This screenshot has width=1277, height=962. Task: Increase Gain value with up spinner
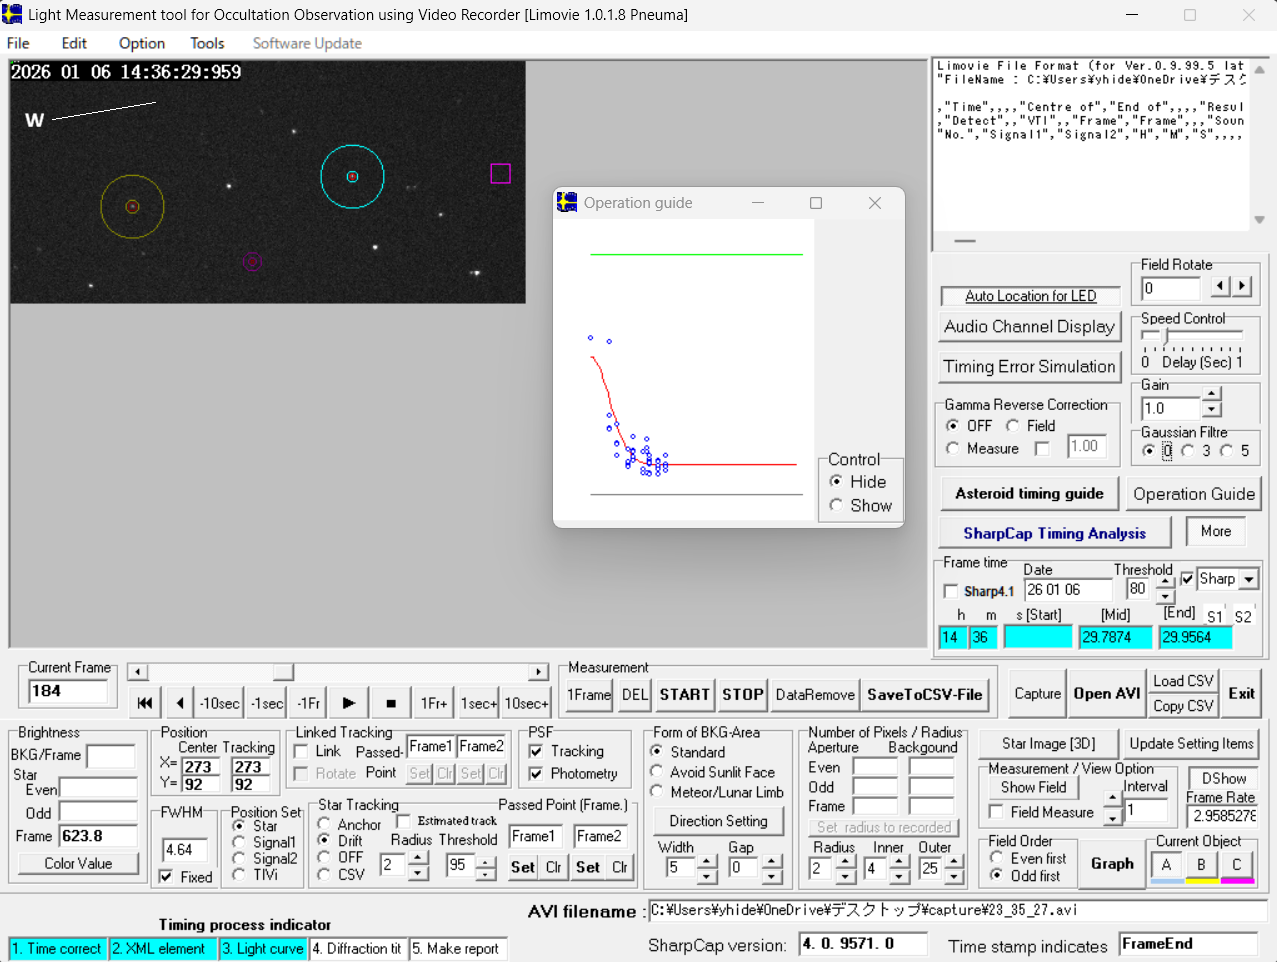coord(1212,395)
